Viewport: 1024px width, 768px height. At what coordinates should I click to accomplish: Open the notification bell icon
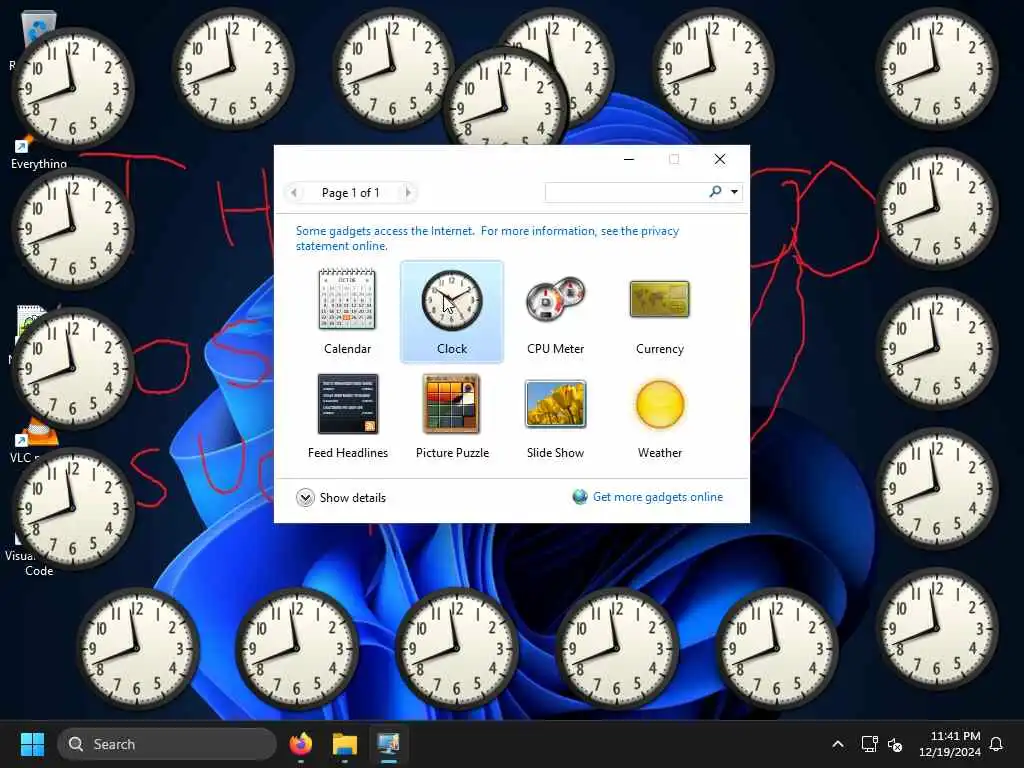click(x=997, y=744)
